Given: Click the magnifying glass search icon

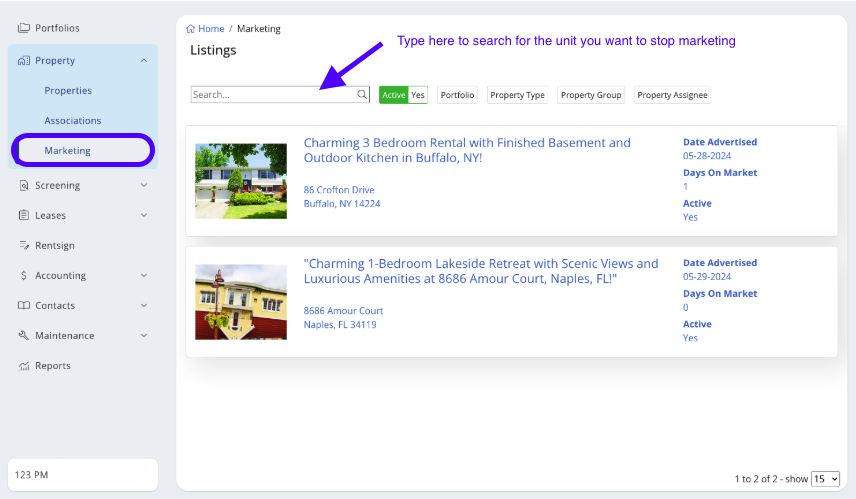Looking at the screenshot, I should click(362, 95).
